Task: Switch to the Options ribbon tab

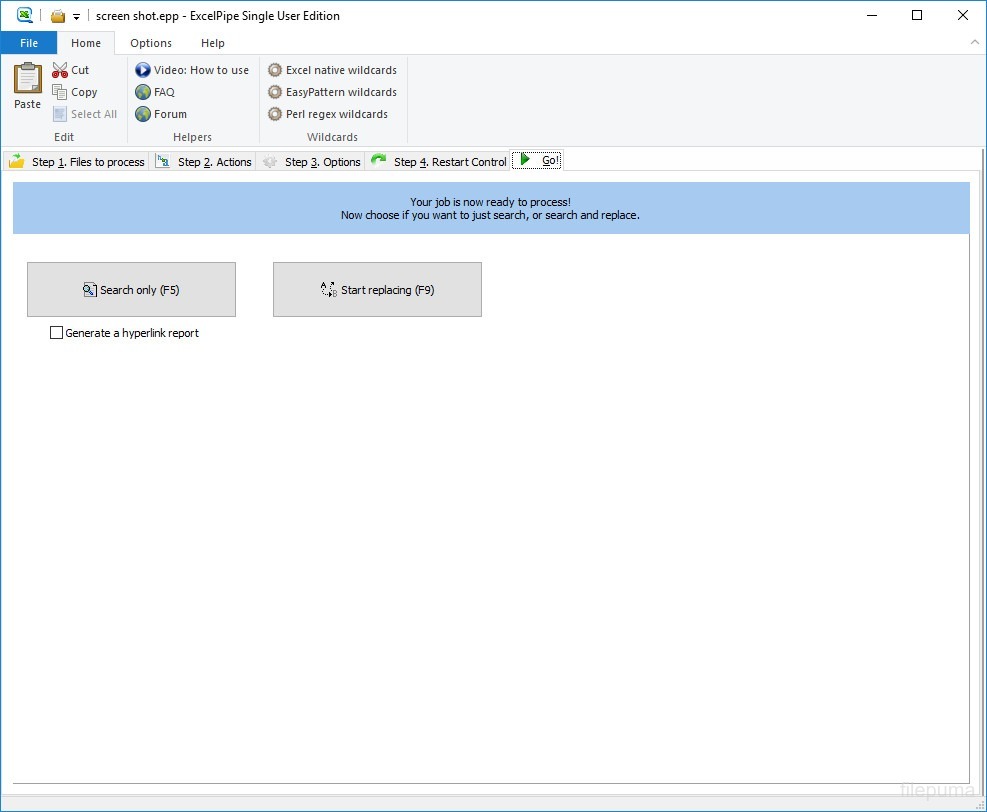Action: click(x=151, y=43)
